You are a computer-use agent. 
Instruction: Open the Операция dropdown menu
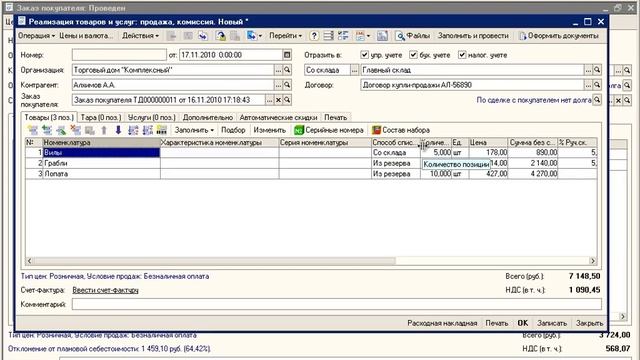(36, 36)
